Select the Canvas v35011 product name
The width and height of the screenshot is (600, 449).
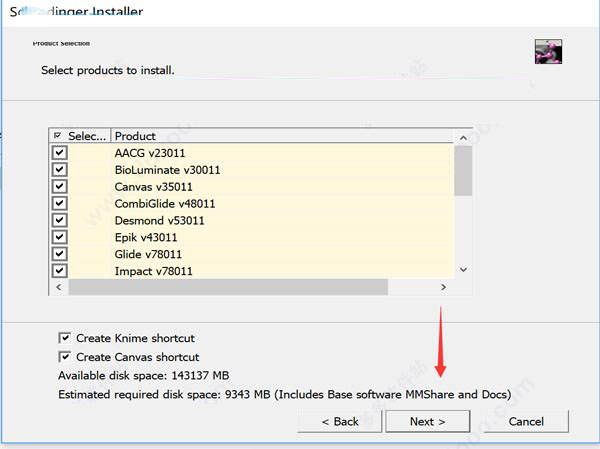(153, 187)
